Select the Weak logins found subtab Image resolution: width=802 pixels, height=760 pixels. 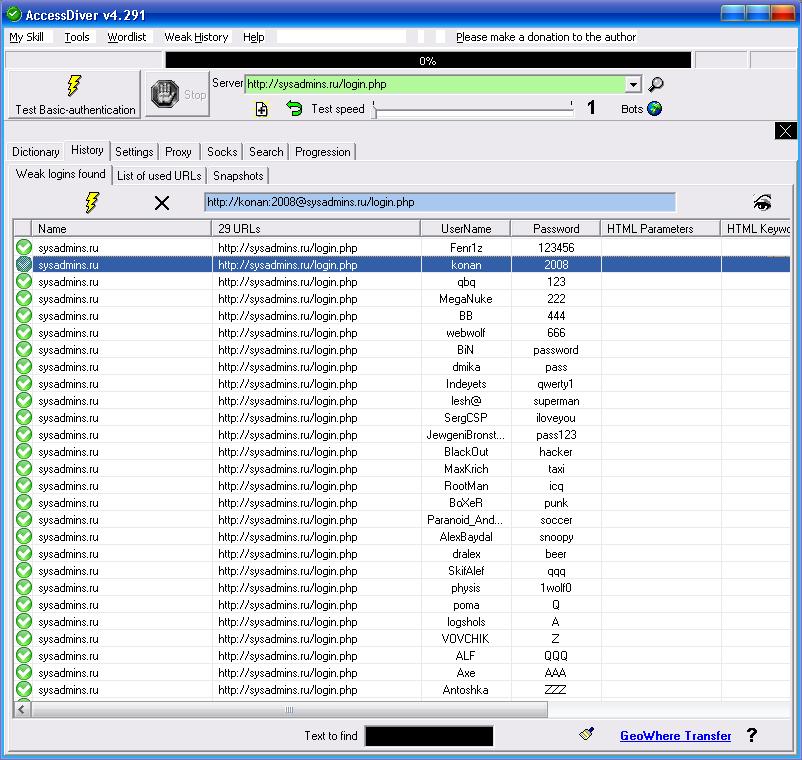click(x=60, y=174)
